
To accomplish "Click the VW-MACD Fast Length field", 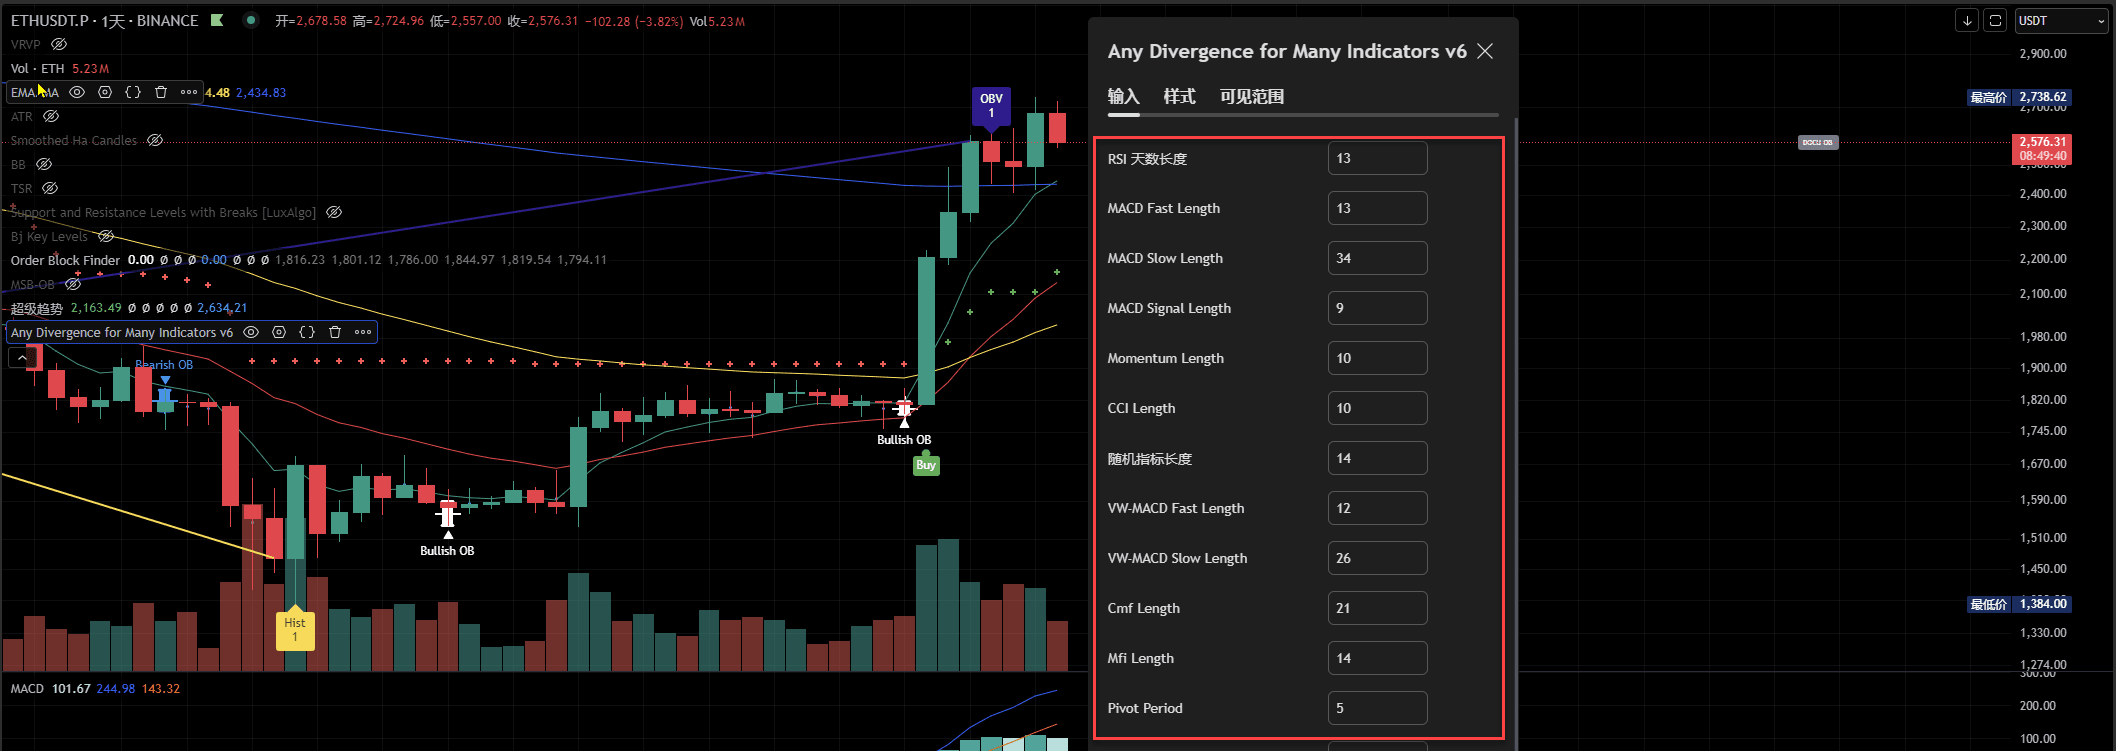I will [1377, 508].
